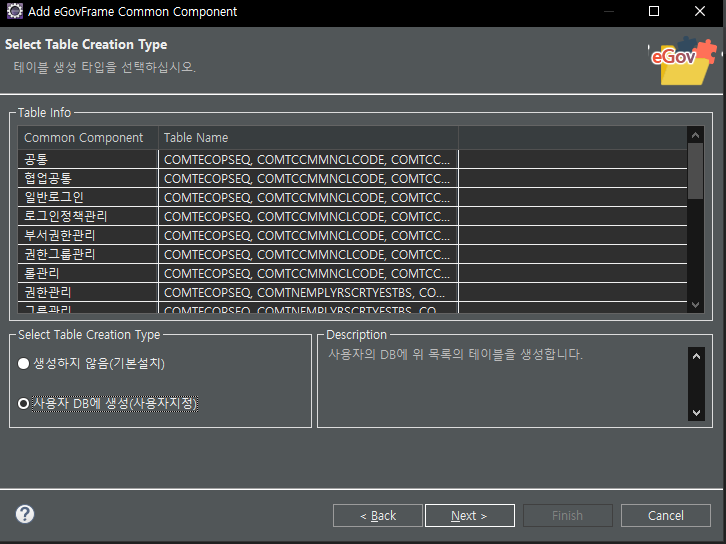Image resolution: width=726 pixels, height=544 pixels.
Task: Click the table scrollbar up arrow
Action: 695,135
